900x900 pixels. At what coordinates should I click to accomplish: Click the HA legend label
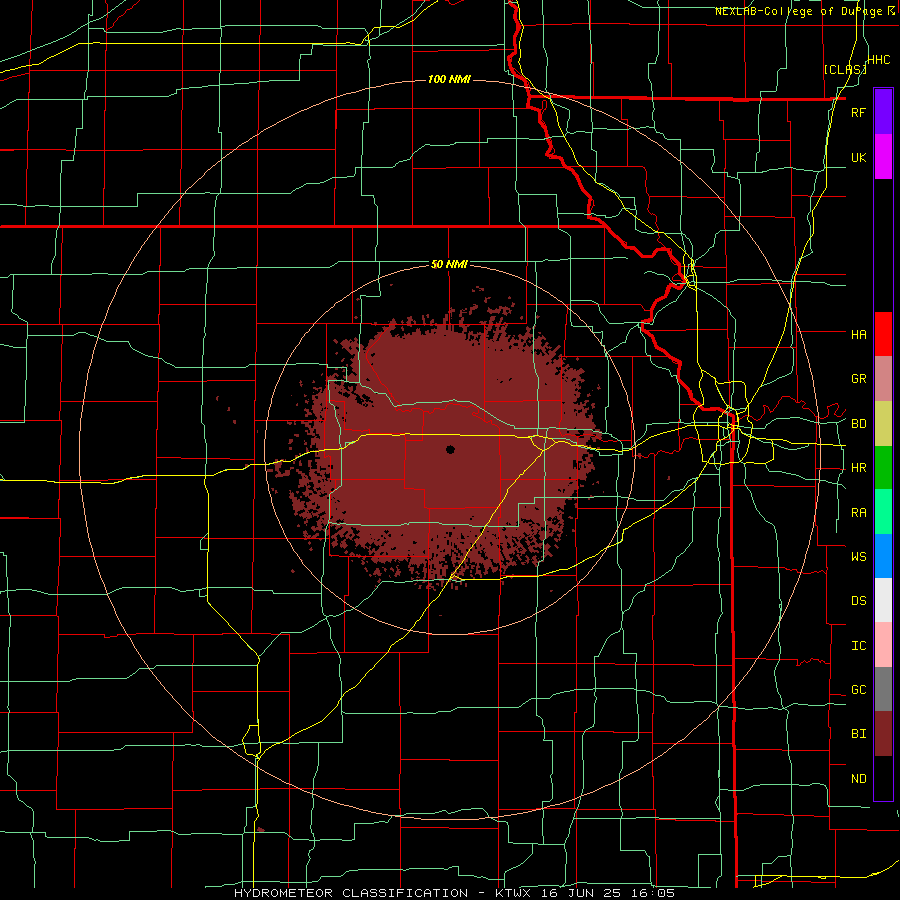click(858, 334)
